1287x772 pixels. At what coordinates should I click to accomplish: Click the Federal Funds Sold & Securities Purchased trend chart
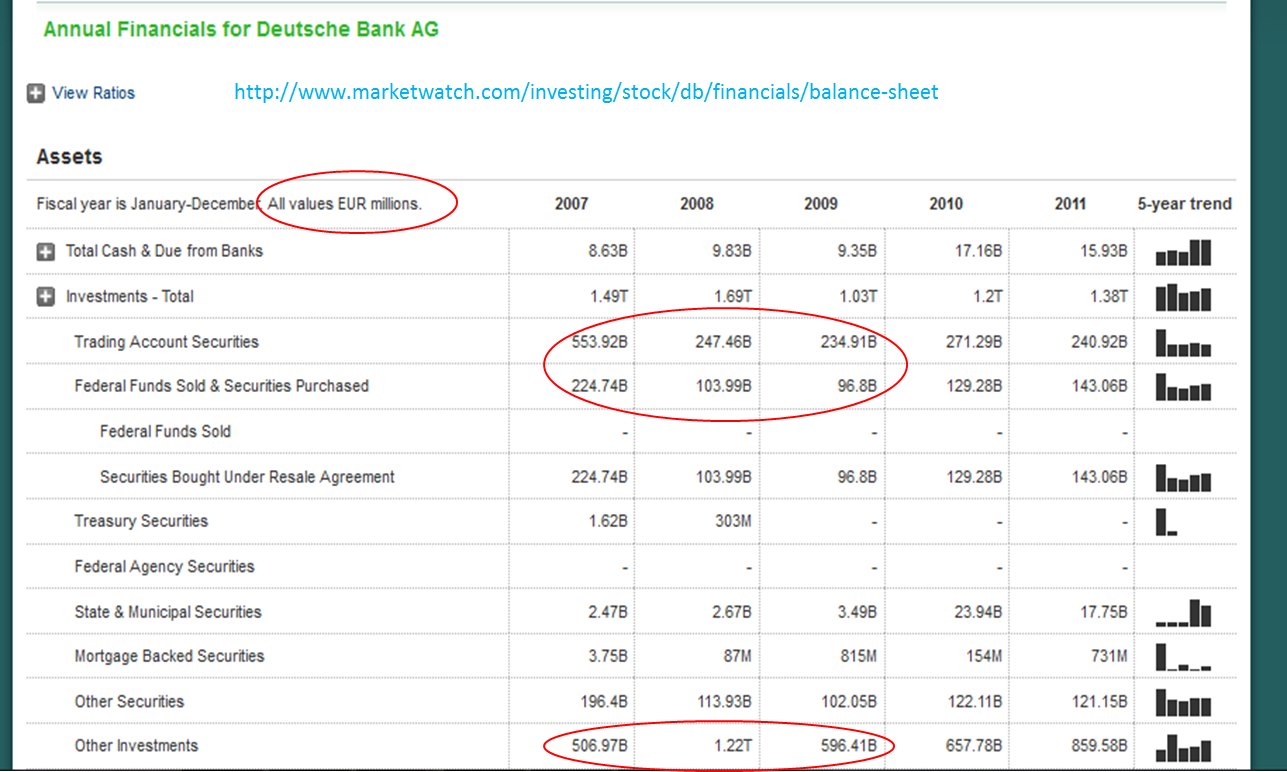click(x=1183, y=387)
